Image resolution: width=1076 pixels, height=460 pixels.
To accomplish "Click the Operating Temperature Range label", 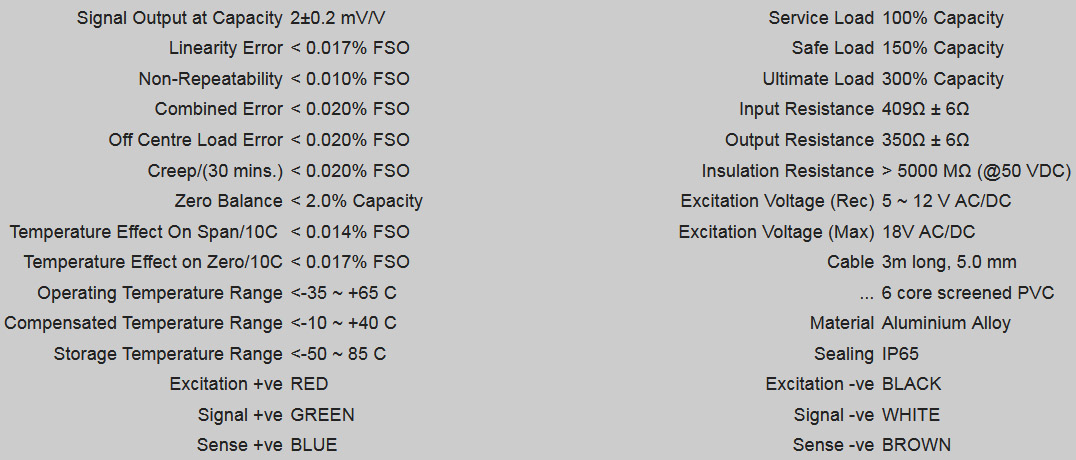I will pyautogui.click(x=160, y=293).
